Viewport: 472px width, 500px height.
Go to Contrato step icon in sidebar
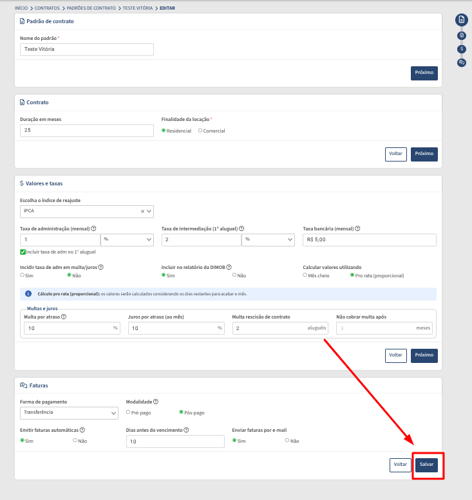461,35
